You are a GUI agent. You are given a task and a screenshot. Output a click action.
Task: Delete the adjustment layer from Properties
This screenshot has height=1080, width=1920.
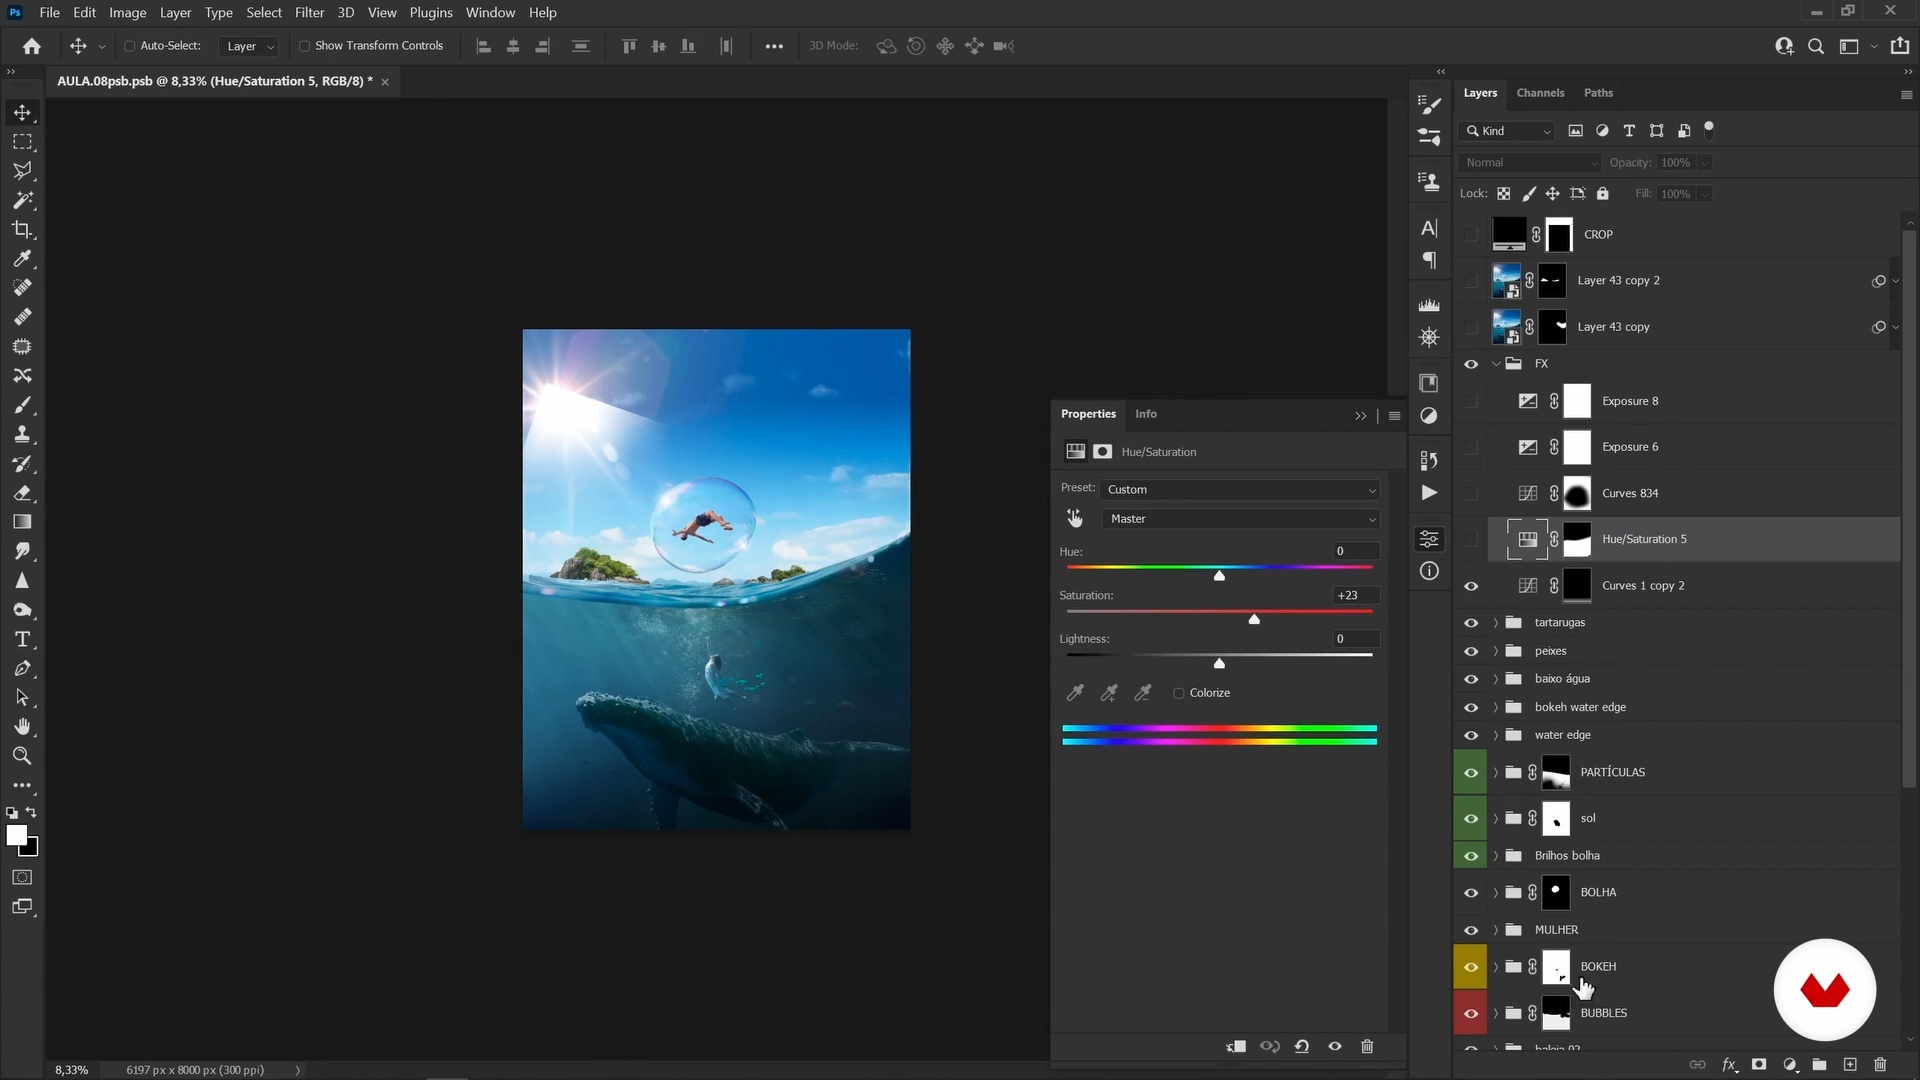click(1367, 1046)
